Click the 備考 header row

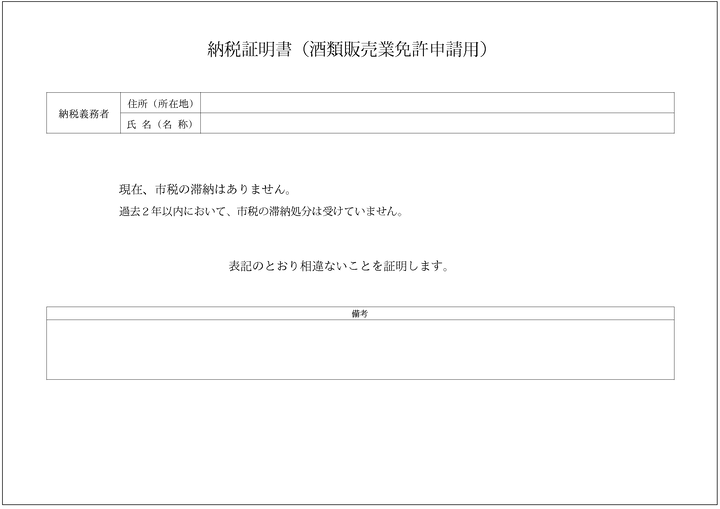pyautogui.click(x=360, y=313)
